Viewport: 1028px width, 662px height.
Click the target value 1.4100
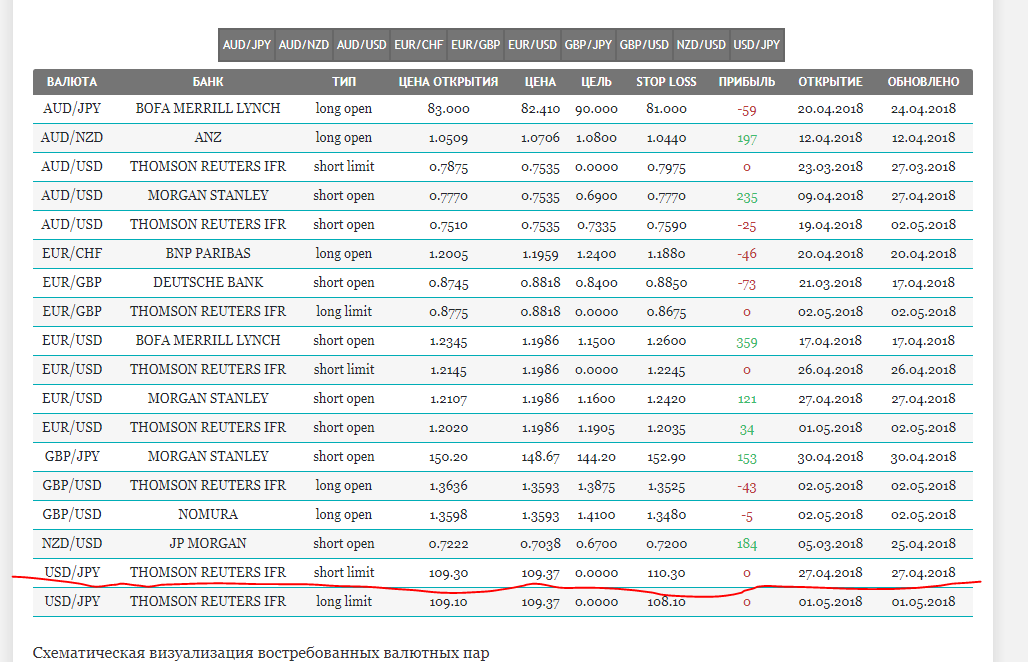[x=596, y=515]
